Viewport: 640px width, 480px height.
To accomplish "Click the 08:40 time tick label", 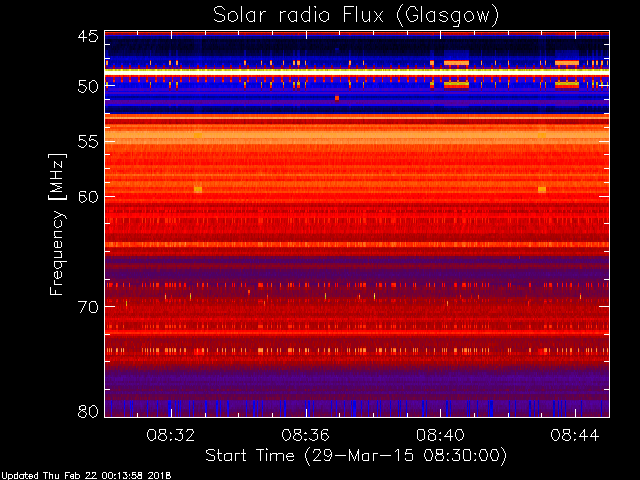I will point(440,435).
